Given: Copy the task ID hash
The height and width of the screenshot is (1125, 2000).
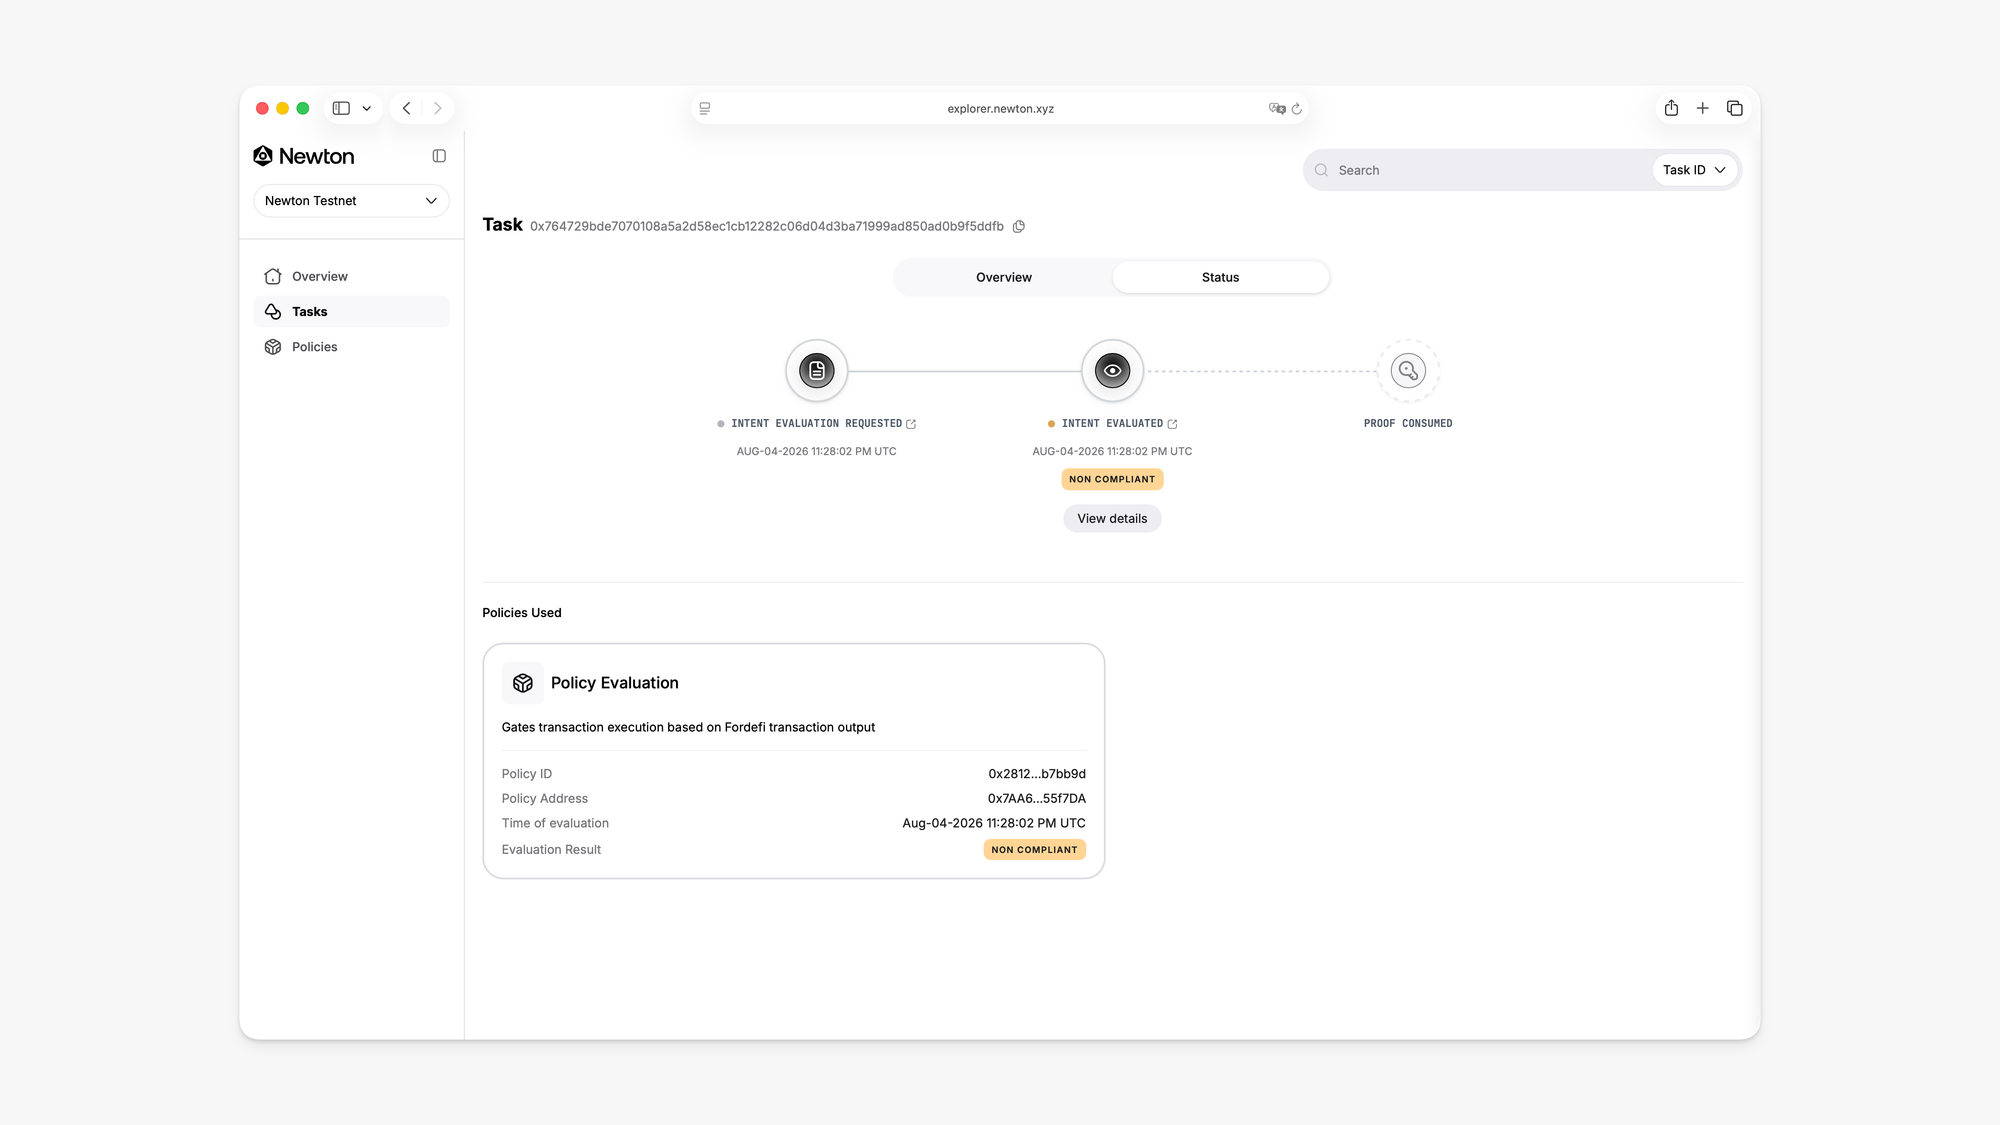Looking at the screenshot, I should click(x=1019, y=227).
